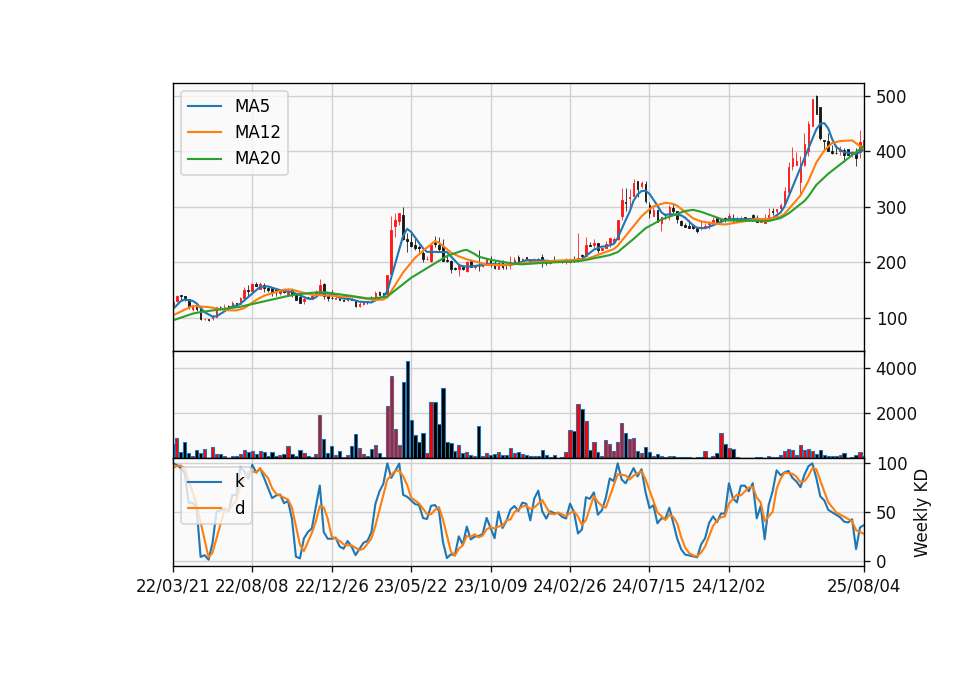
Task: Click the 100 price axis tick label
Action: coord(891,318)
